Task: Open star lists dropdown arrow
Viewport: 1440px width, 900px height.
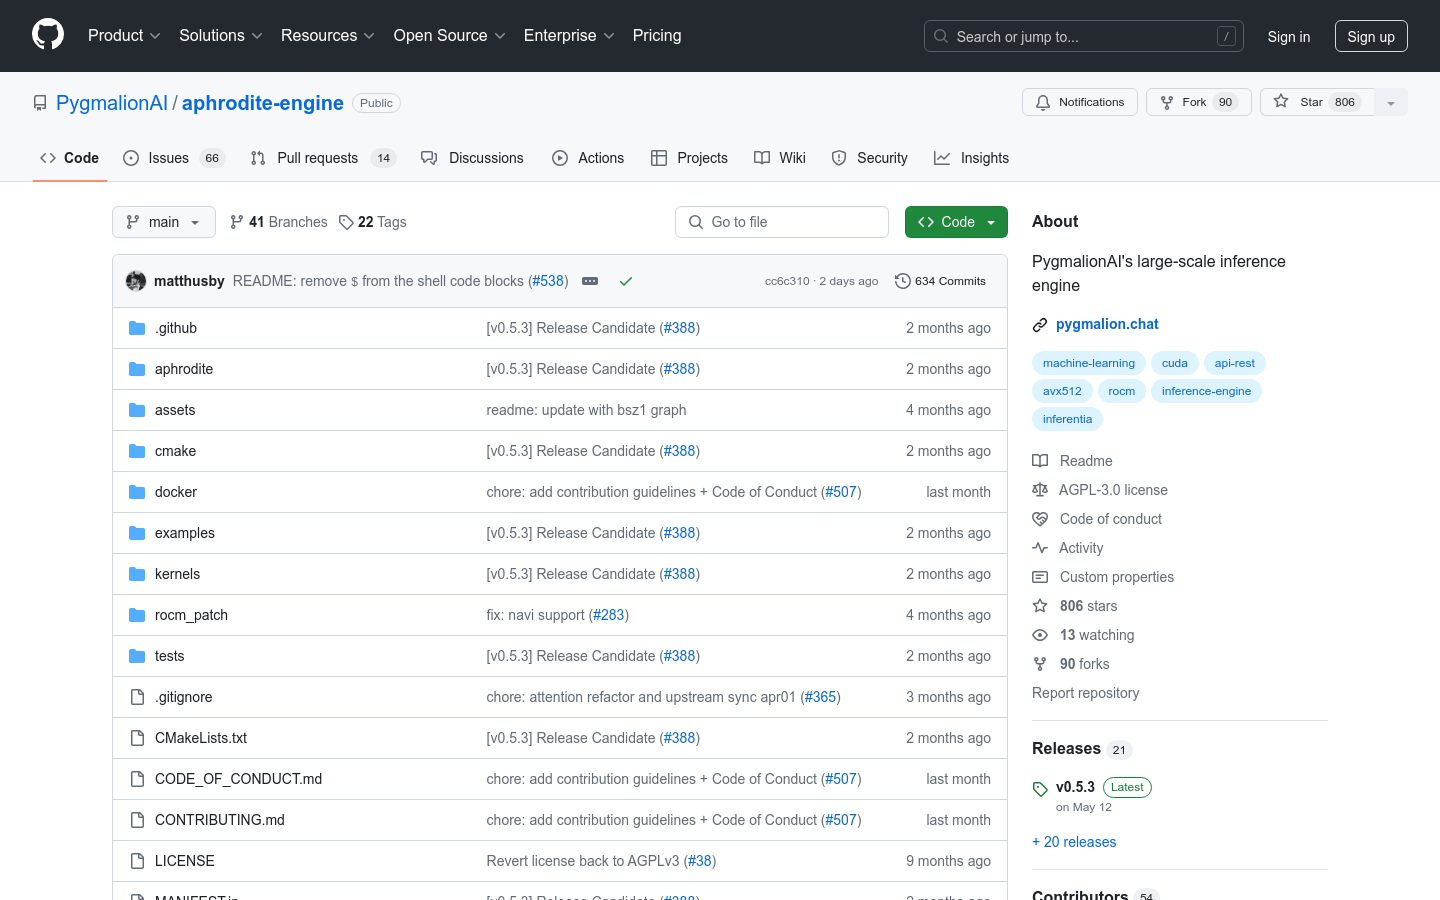Action: (x=1390, y=102)
